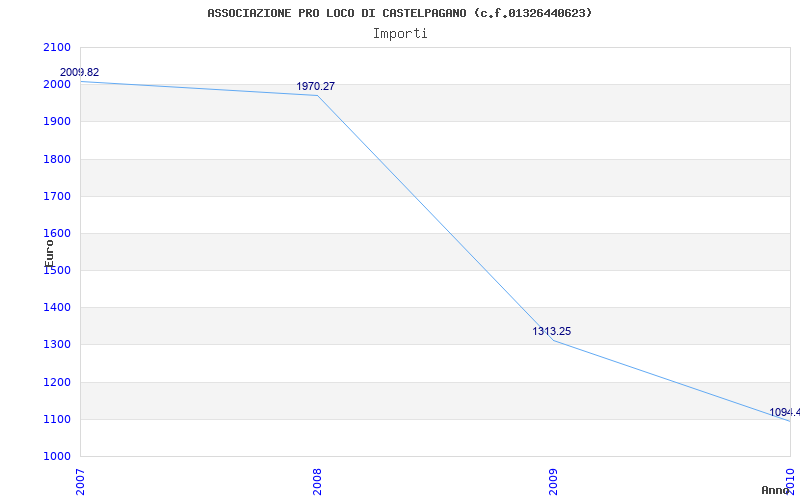Viewport: 800px width, 500px height.
Task: Click the 2000 y-axis tick label
Action: tap(57, 85)
